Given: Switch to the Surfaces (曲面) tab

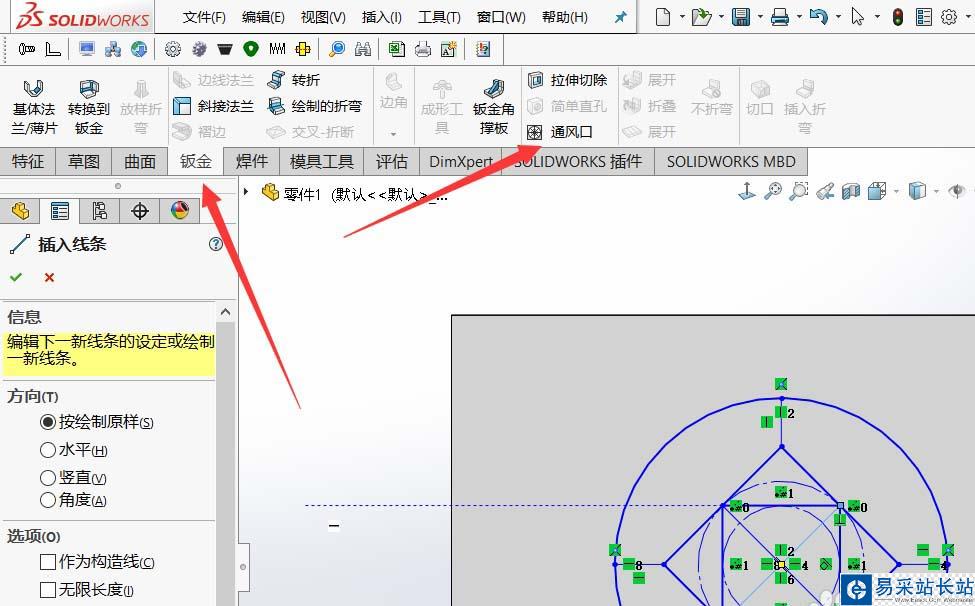Looking at the screenshot, I should tap(140, 162).
